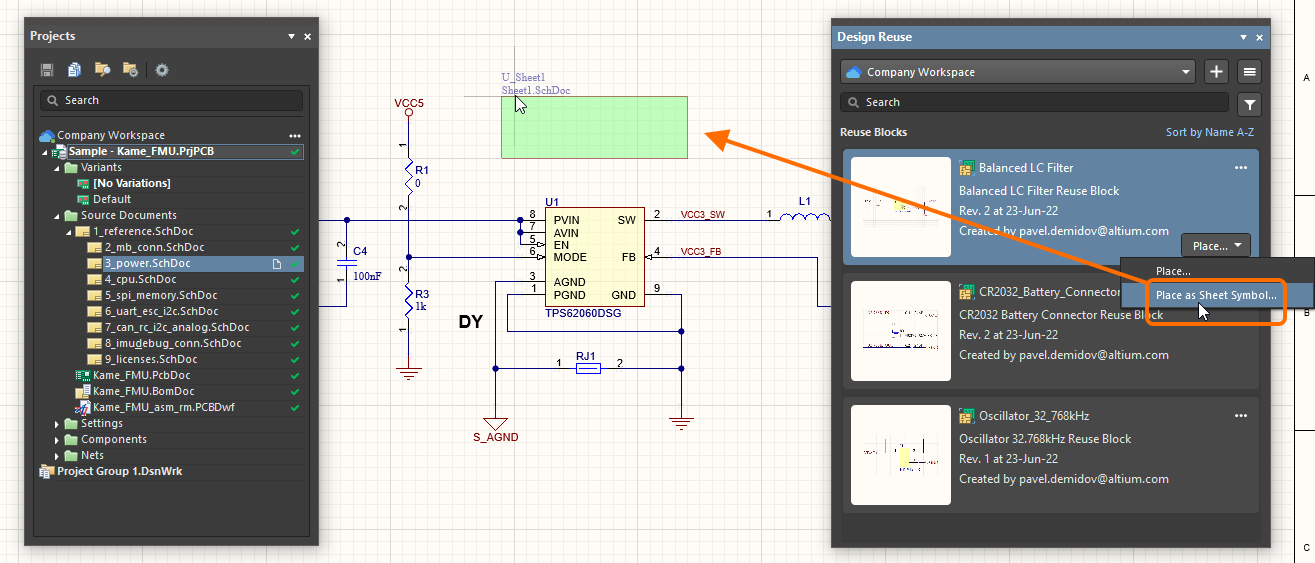Click the filter funnel icon beside Search
The width and height of the screenshot is (1315, 563).
[x=1250, y=103]
